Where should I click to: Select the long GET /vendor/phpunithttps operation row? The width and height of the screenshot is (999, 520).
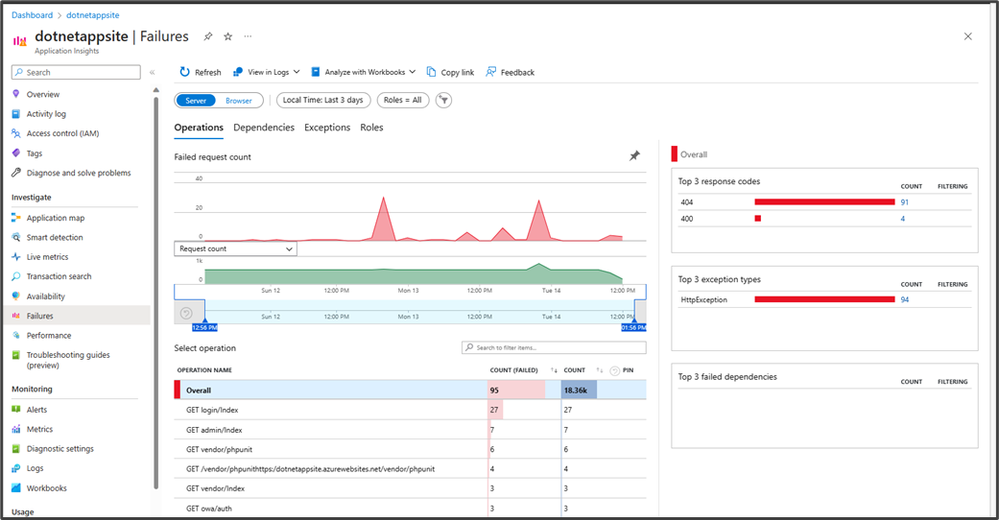pos(410,469)
